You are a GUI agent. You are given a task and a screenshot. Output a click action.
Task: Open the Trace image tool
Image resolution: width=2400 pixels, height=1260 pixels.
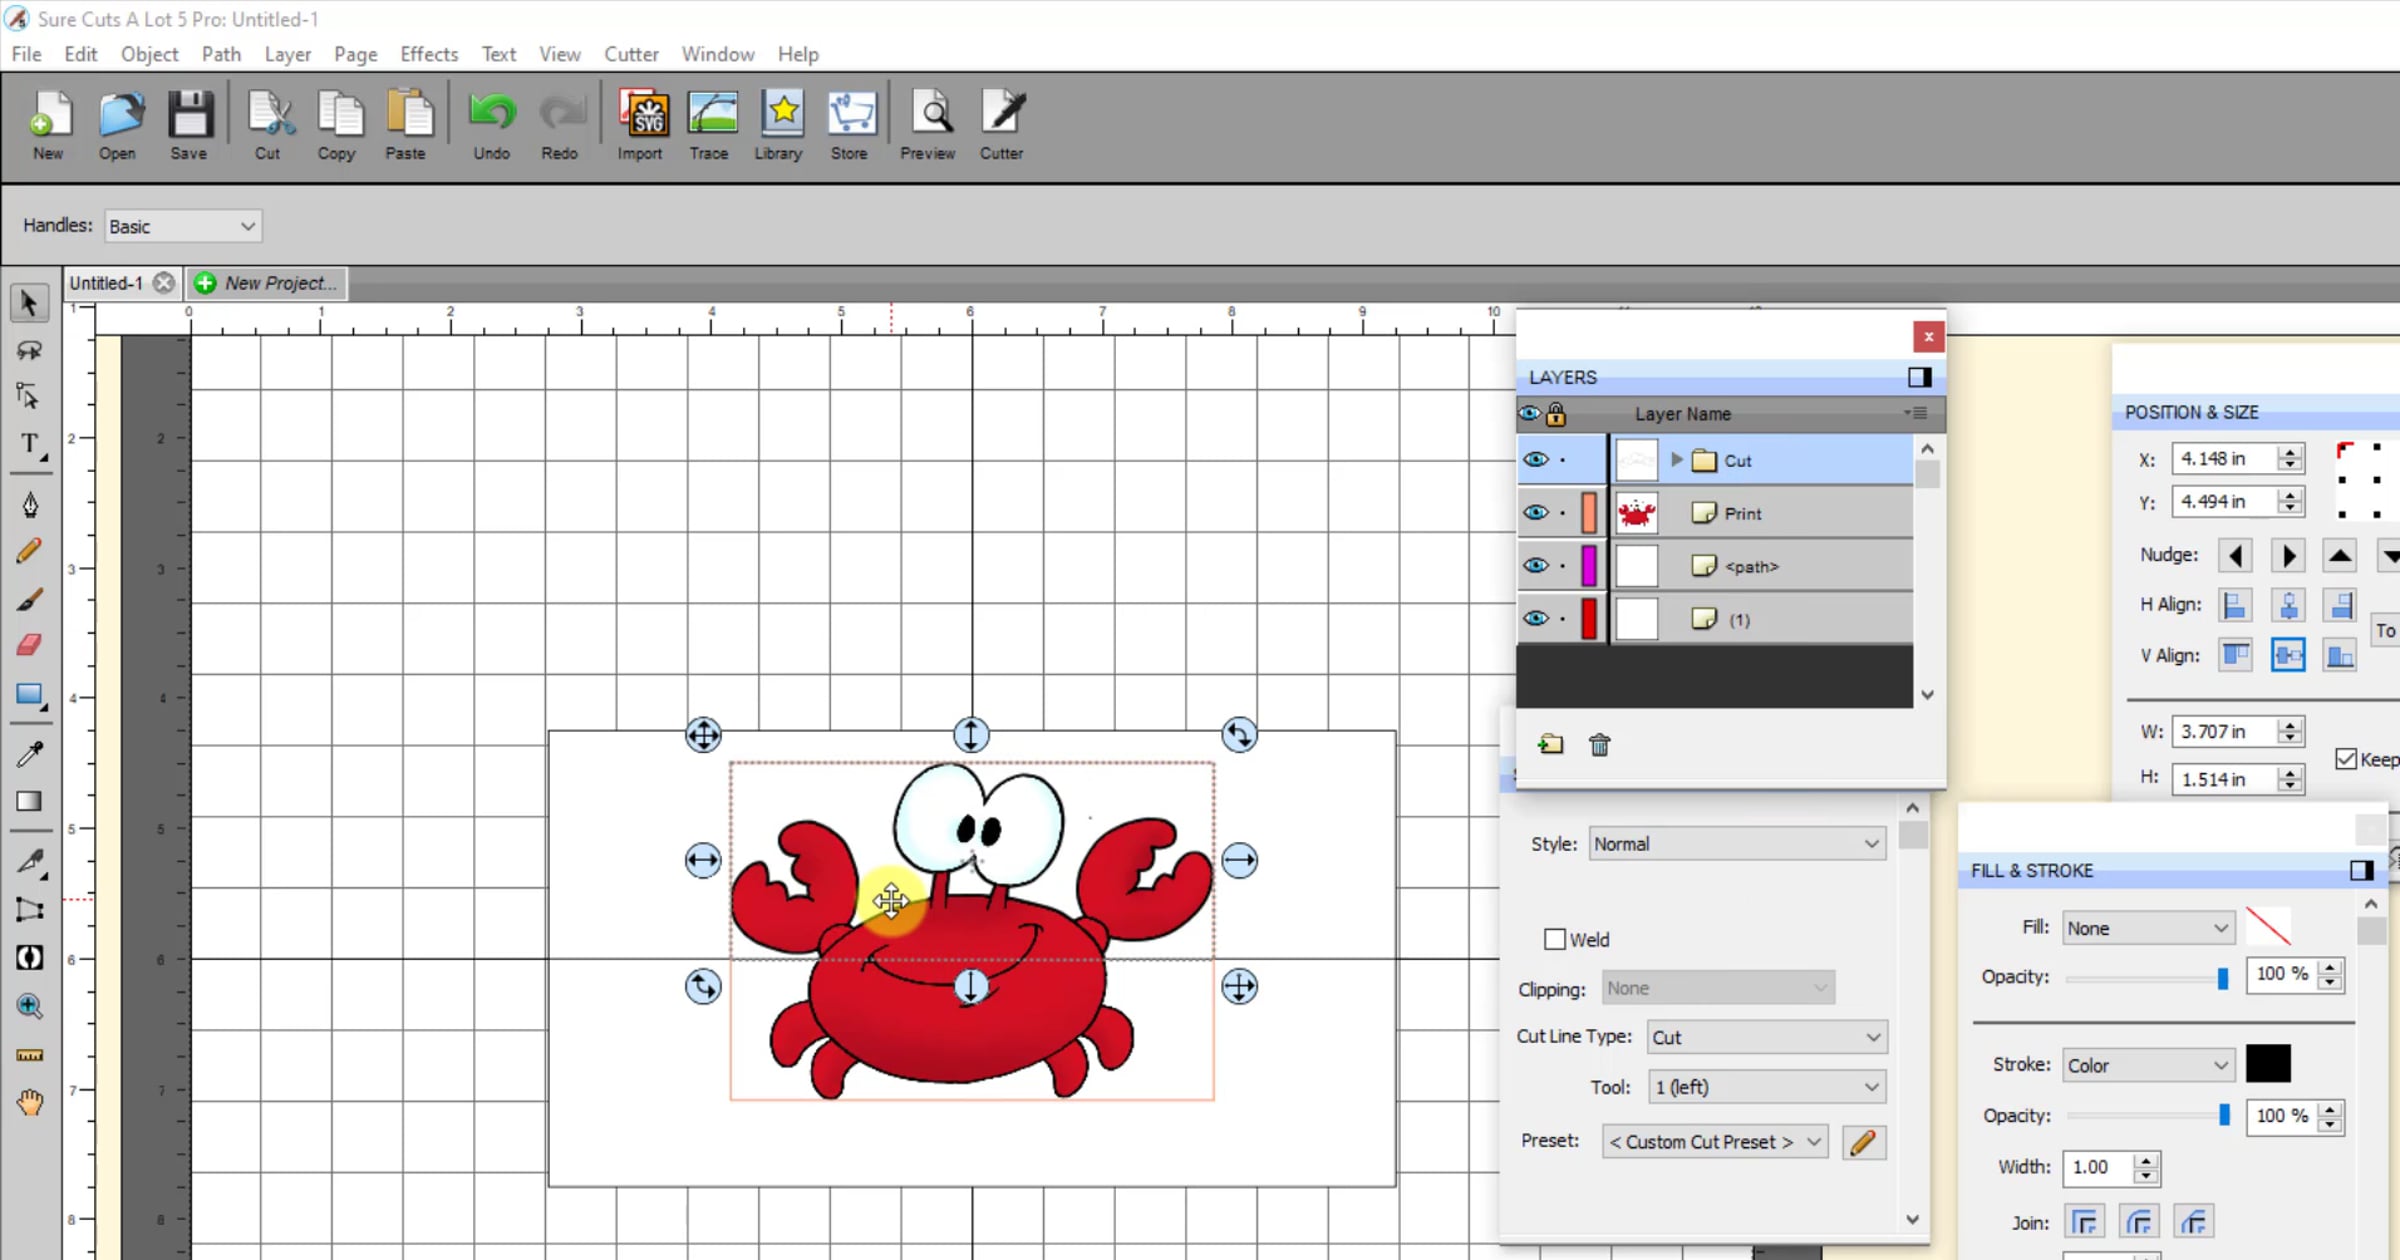710,125
